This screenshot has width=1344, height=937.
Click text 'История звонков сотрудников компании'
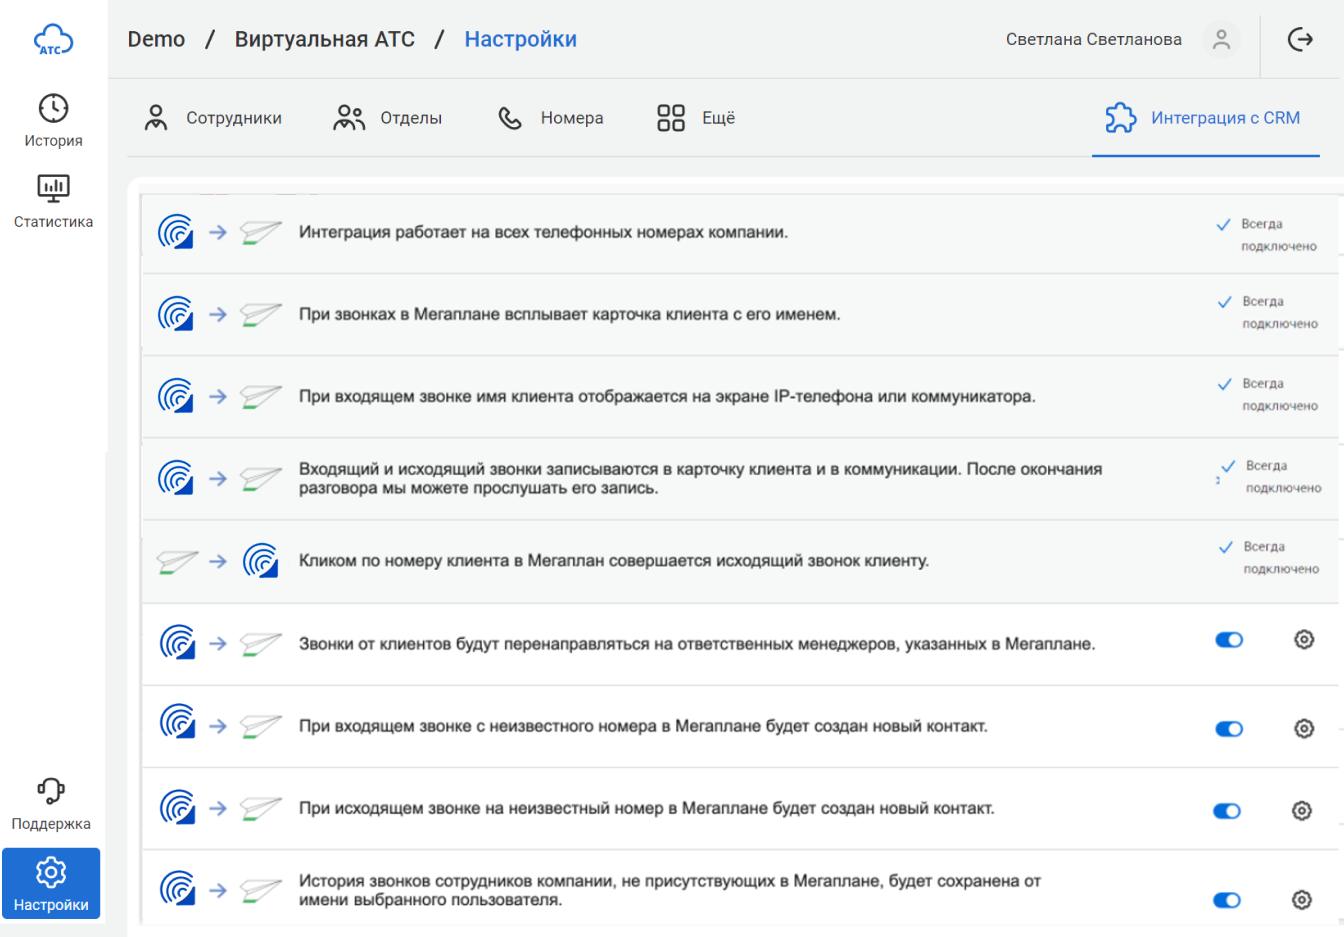(670, 890)
